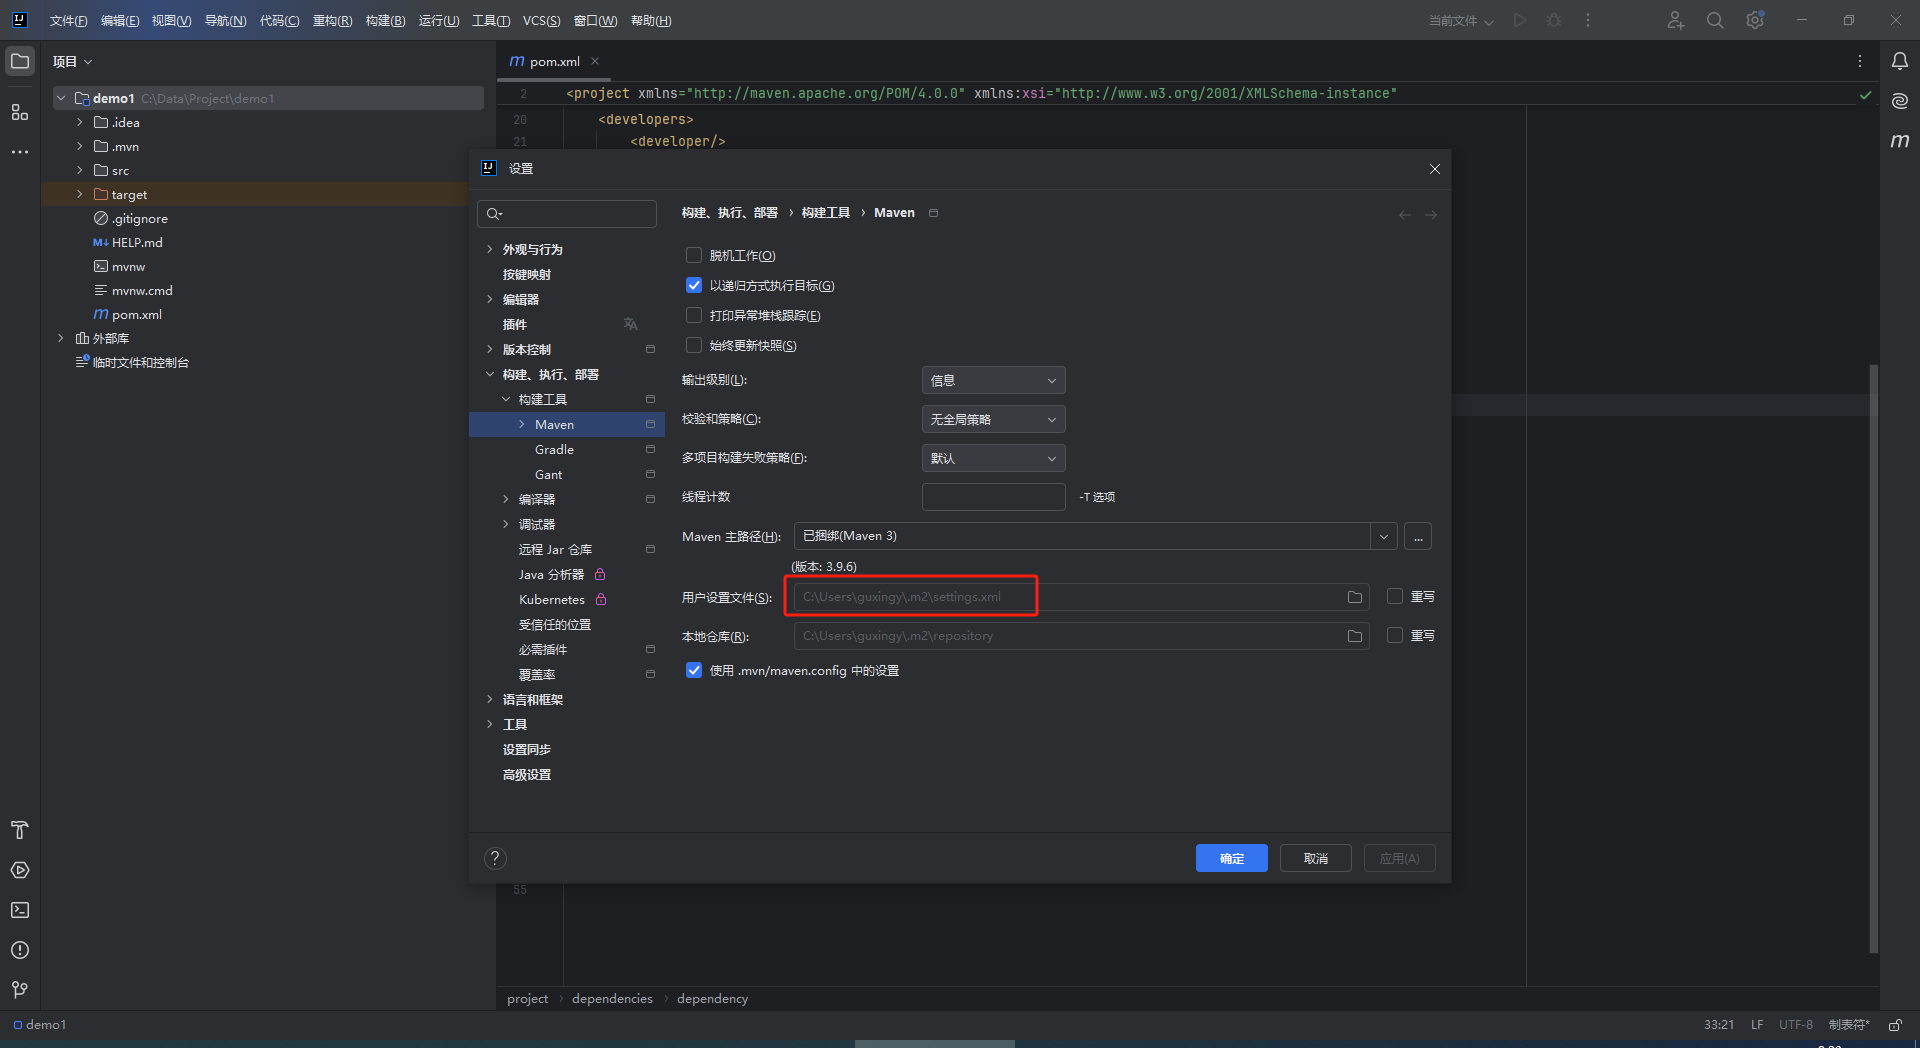The image size is (1920, 1048).
Task: Click the read-only lock icon in status bar
Action: tap(1895, 1025)
